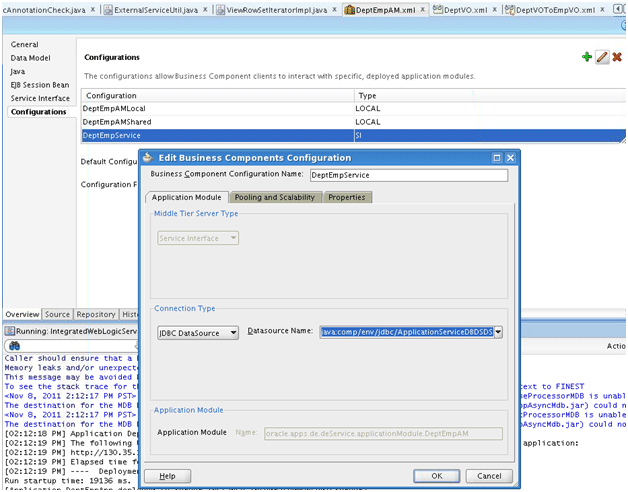Delete configuration with red X icon
Viewport: 628px width, 492px height.
pyautogui.click(x=617, y=57)
